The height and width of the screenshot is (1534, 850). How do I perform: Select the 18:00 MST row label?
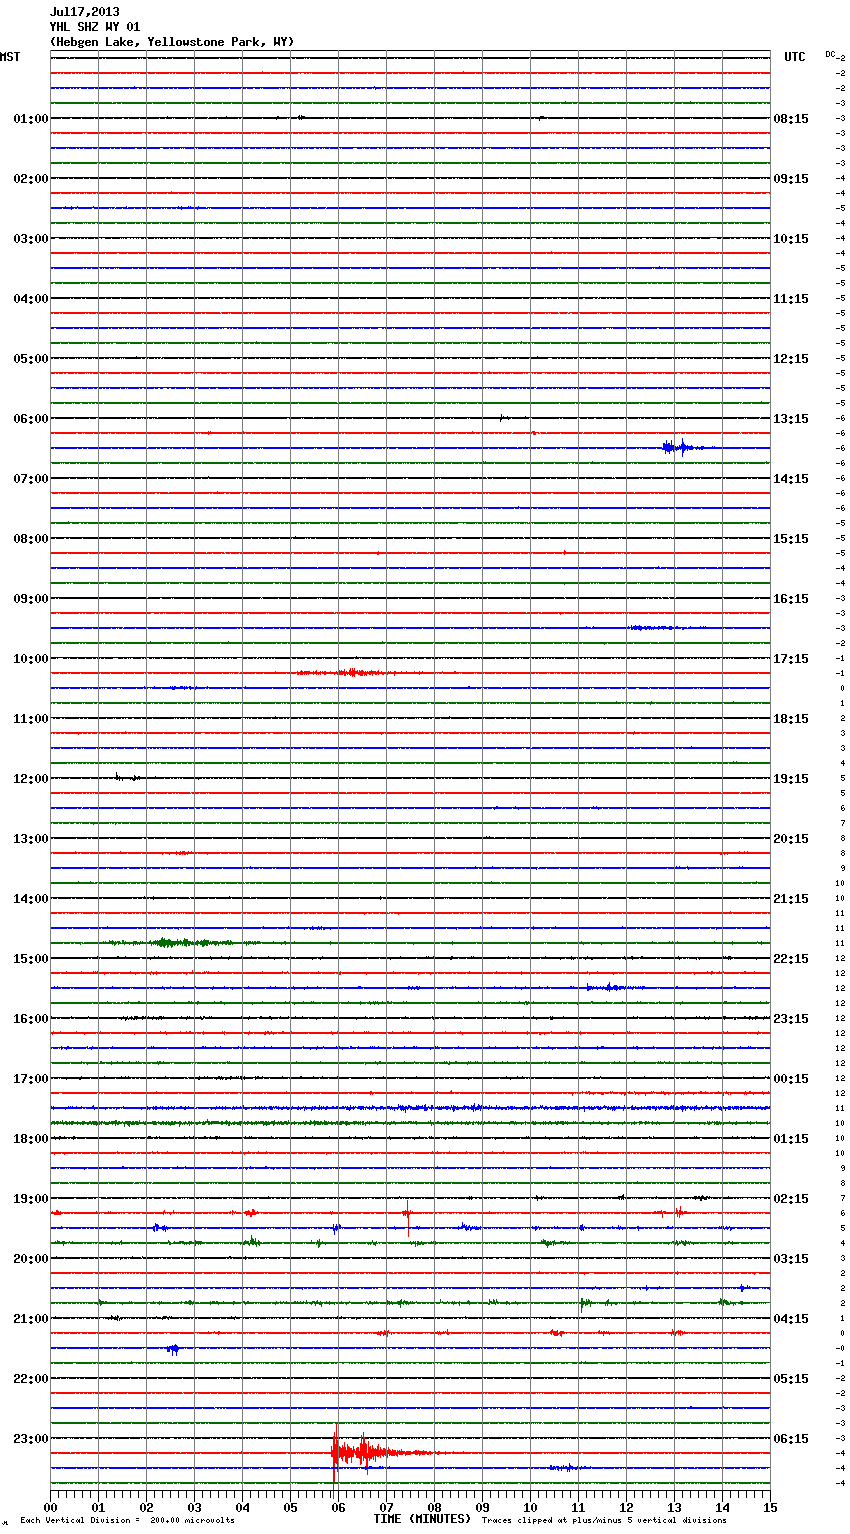click(x=31, y=1139)
